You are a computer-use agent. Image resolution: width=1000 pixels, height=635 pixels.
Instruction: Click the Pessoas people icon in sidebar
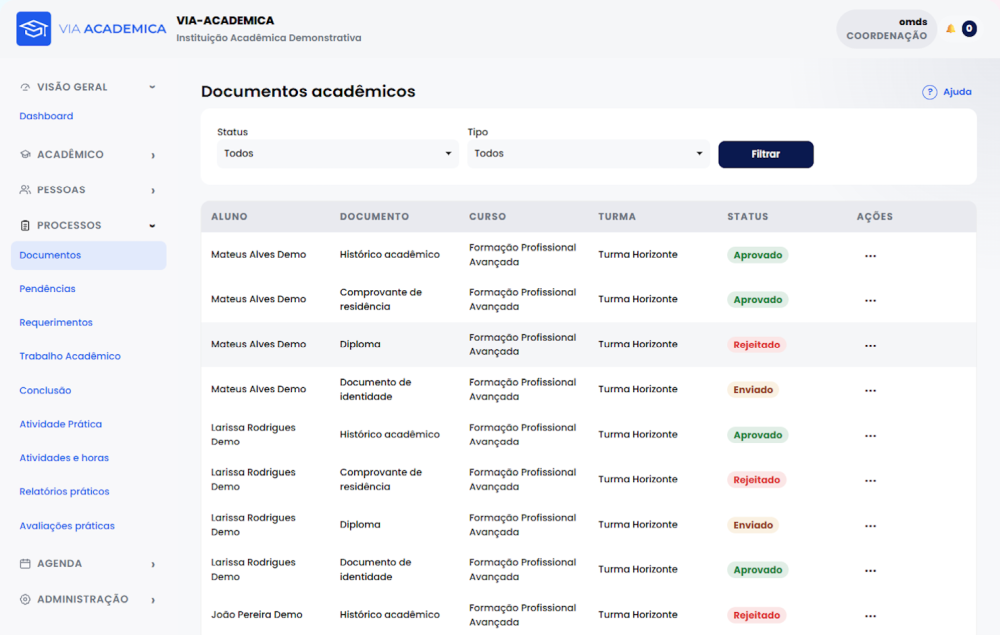(25, 190)
